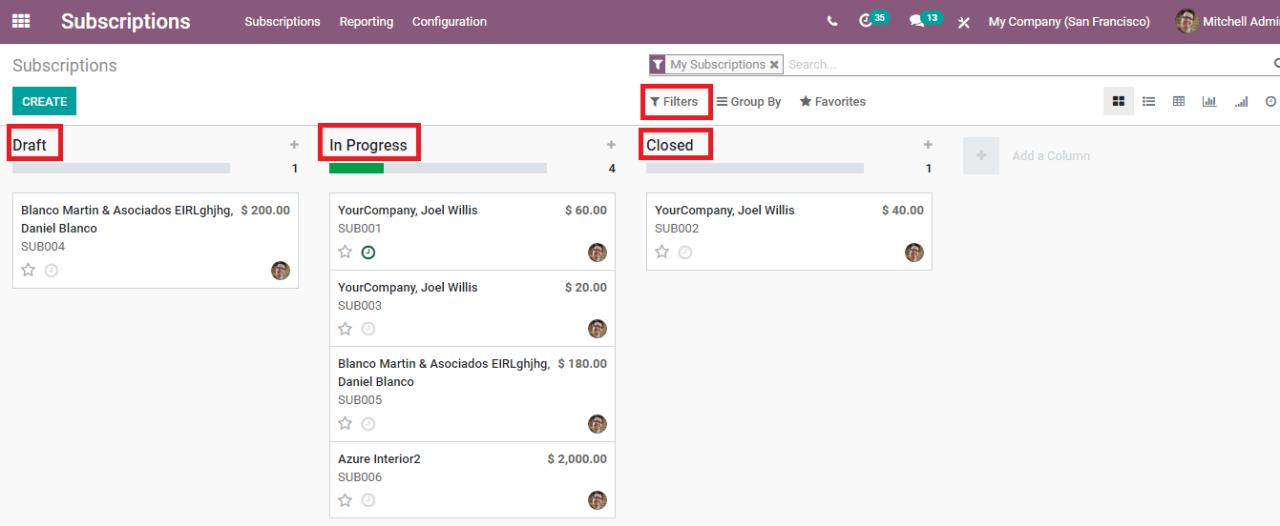
Task: Star the SUB005 subscription as favorite
Action: pyautogui.click(x=345, y=424)
